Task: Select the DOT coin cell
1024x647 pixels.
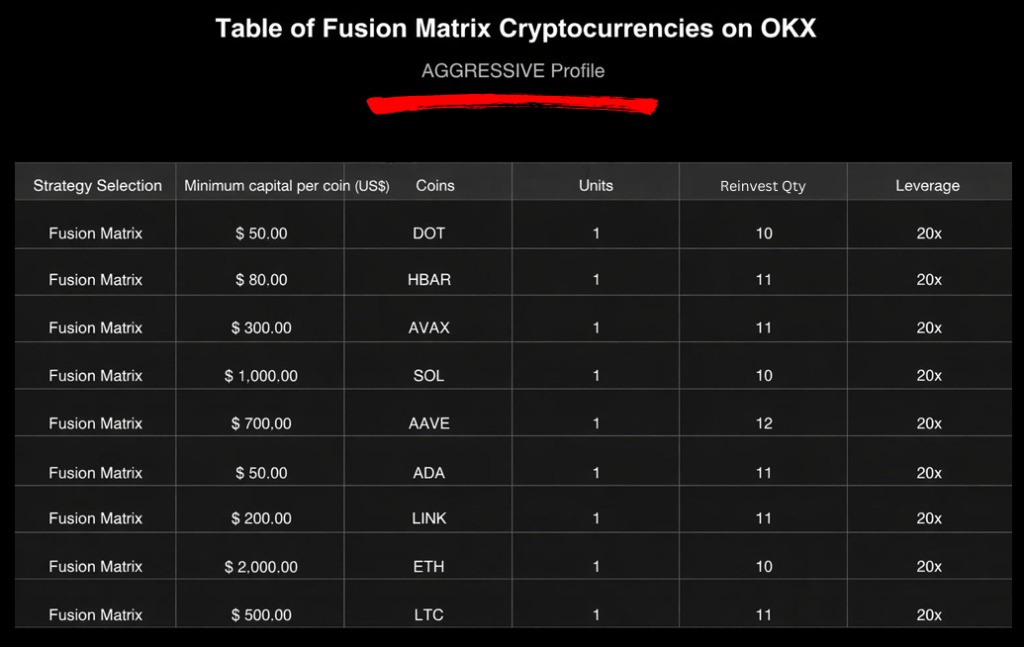Action: 429,233
